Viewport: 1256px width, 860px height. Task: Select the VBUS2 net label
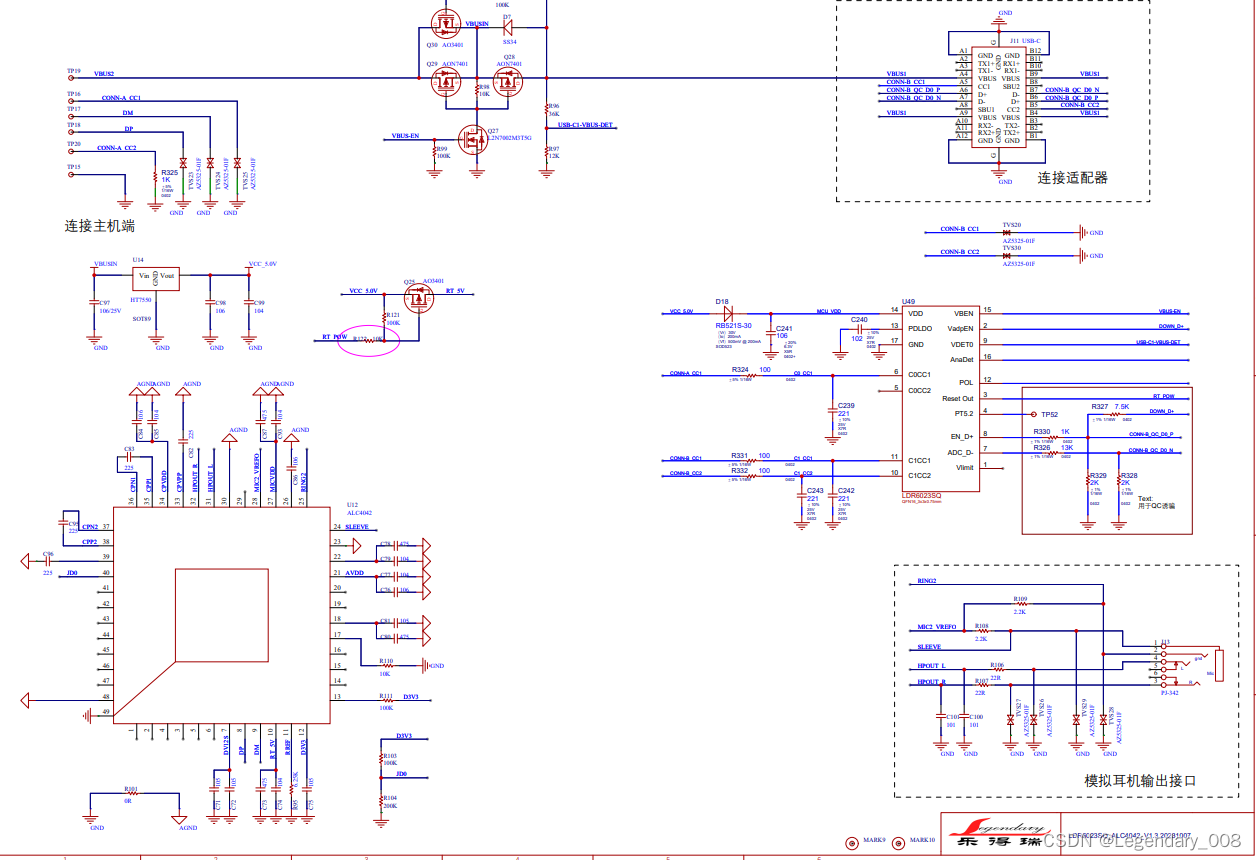click(104, 74)
